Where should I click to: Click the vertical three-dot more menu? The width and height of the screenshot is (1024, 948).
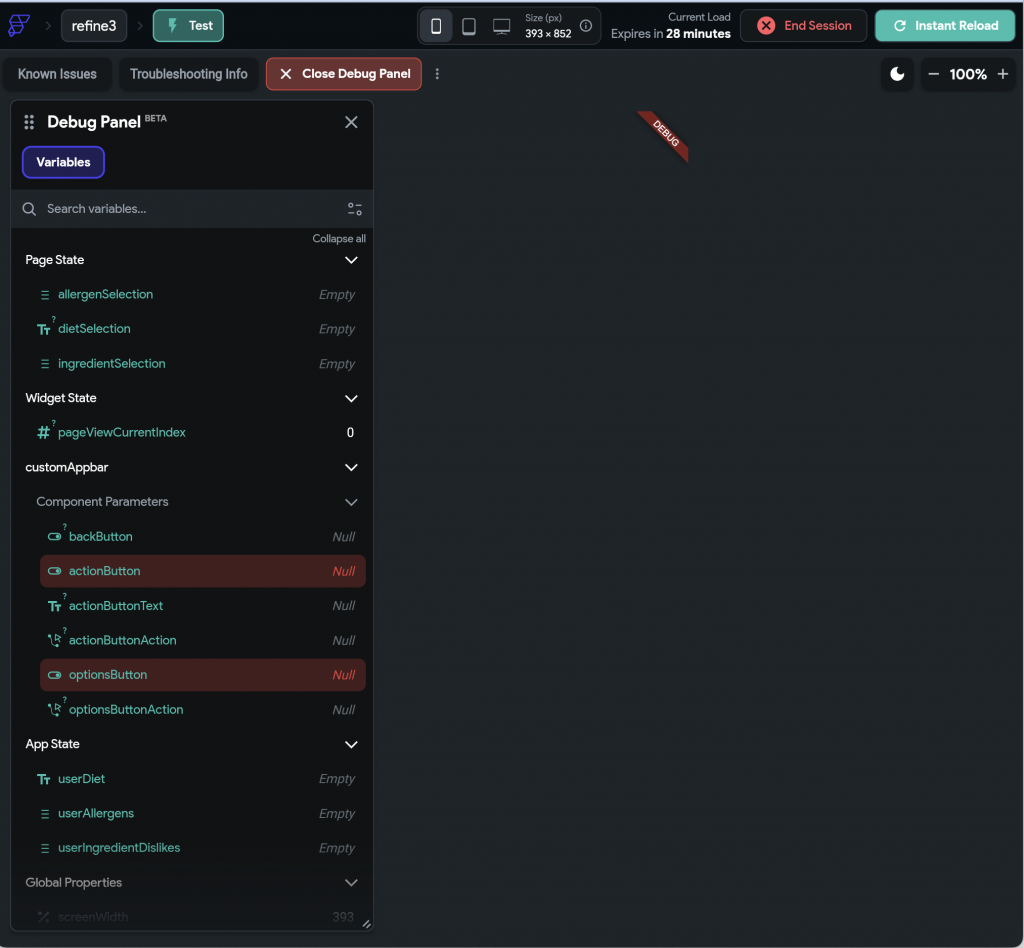pyautogui.click(x=437, y=74)
